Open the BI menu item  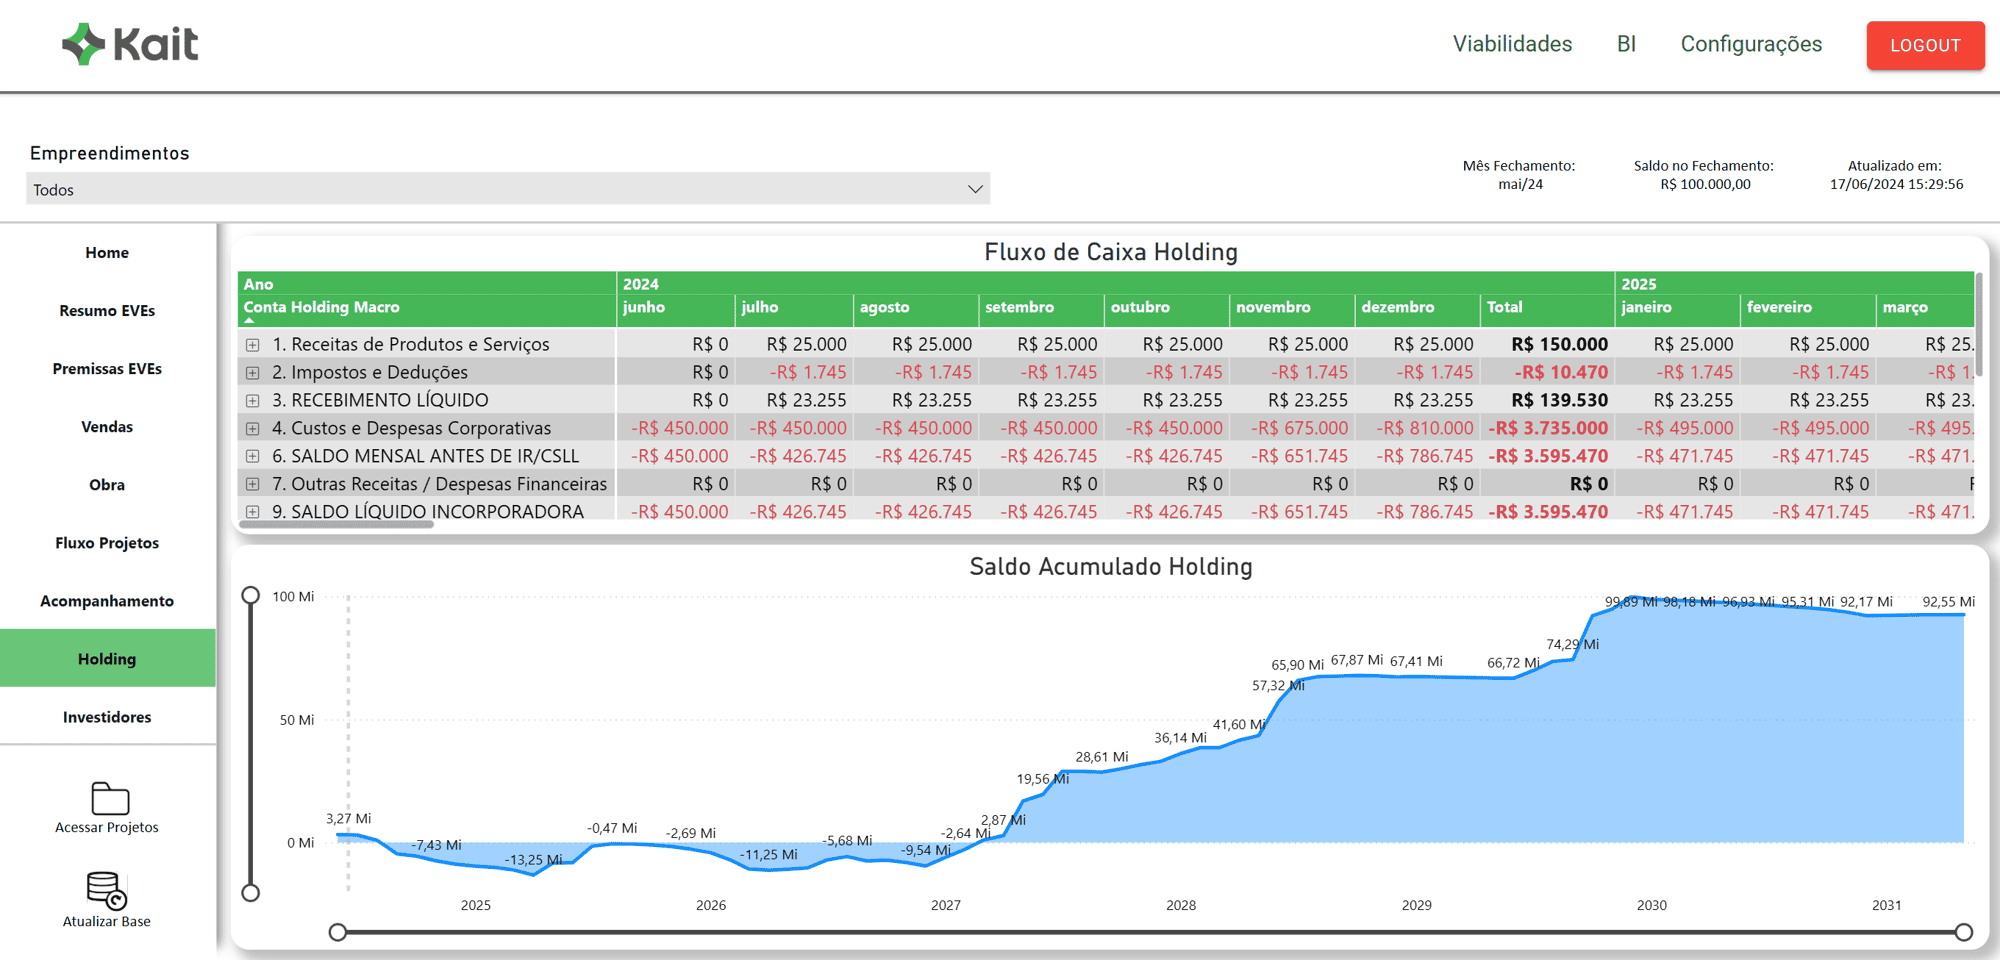click(1626, 44)
